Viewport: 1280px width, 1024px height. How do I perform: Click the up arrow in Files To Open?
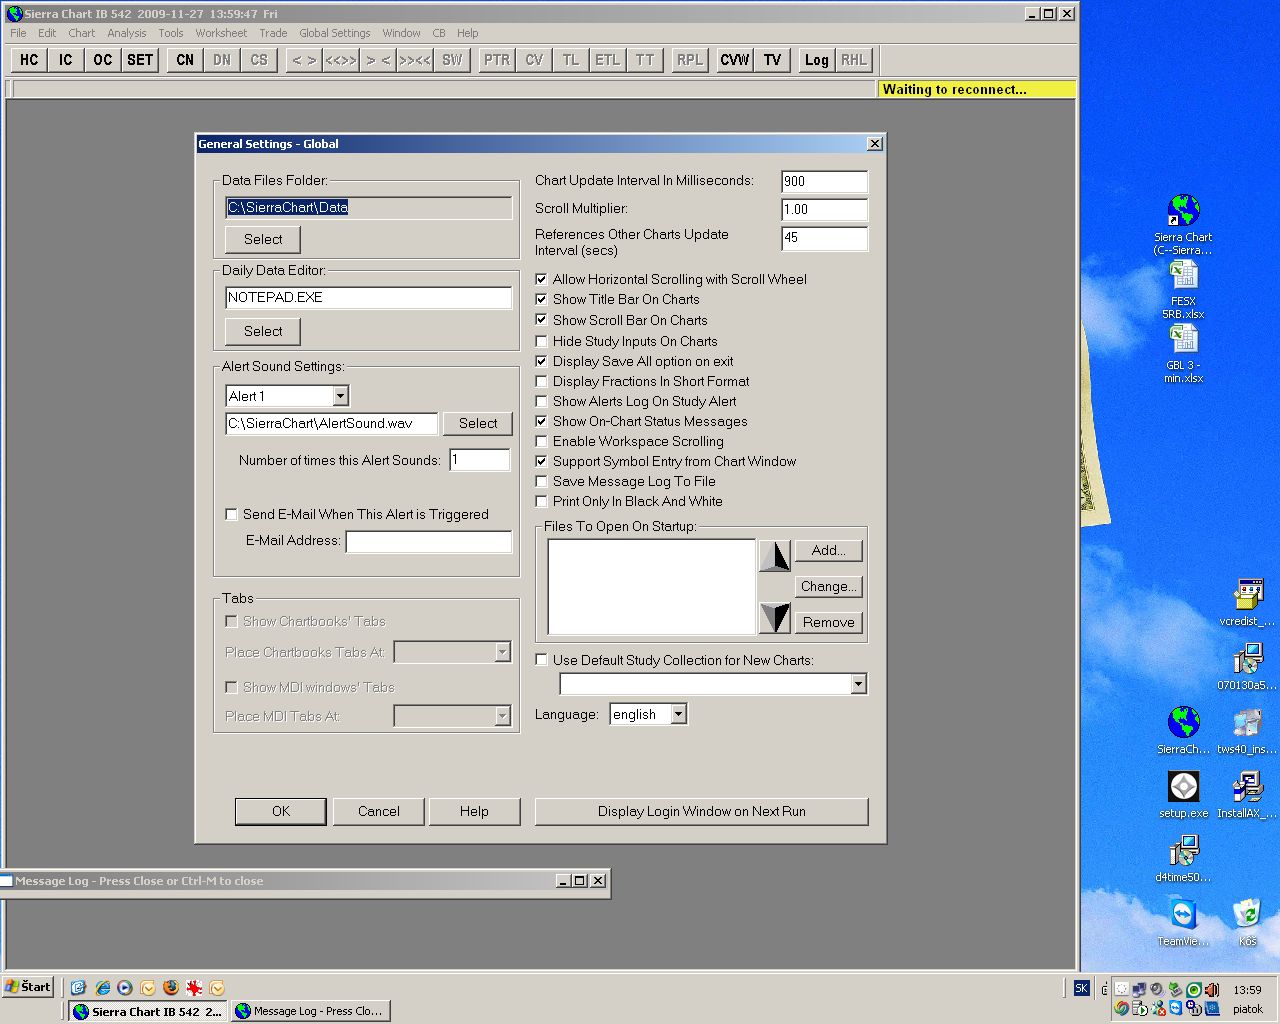click(x=774, y=556)
